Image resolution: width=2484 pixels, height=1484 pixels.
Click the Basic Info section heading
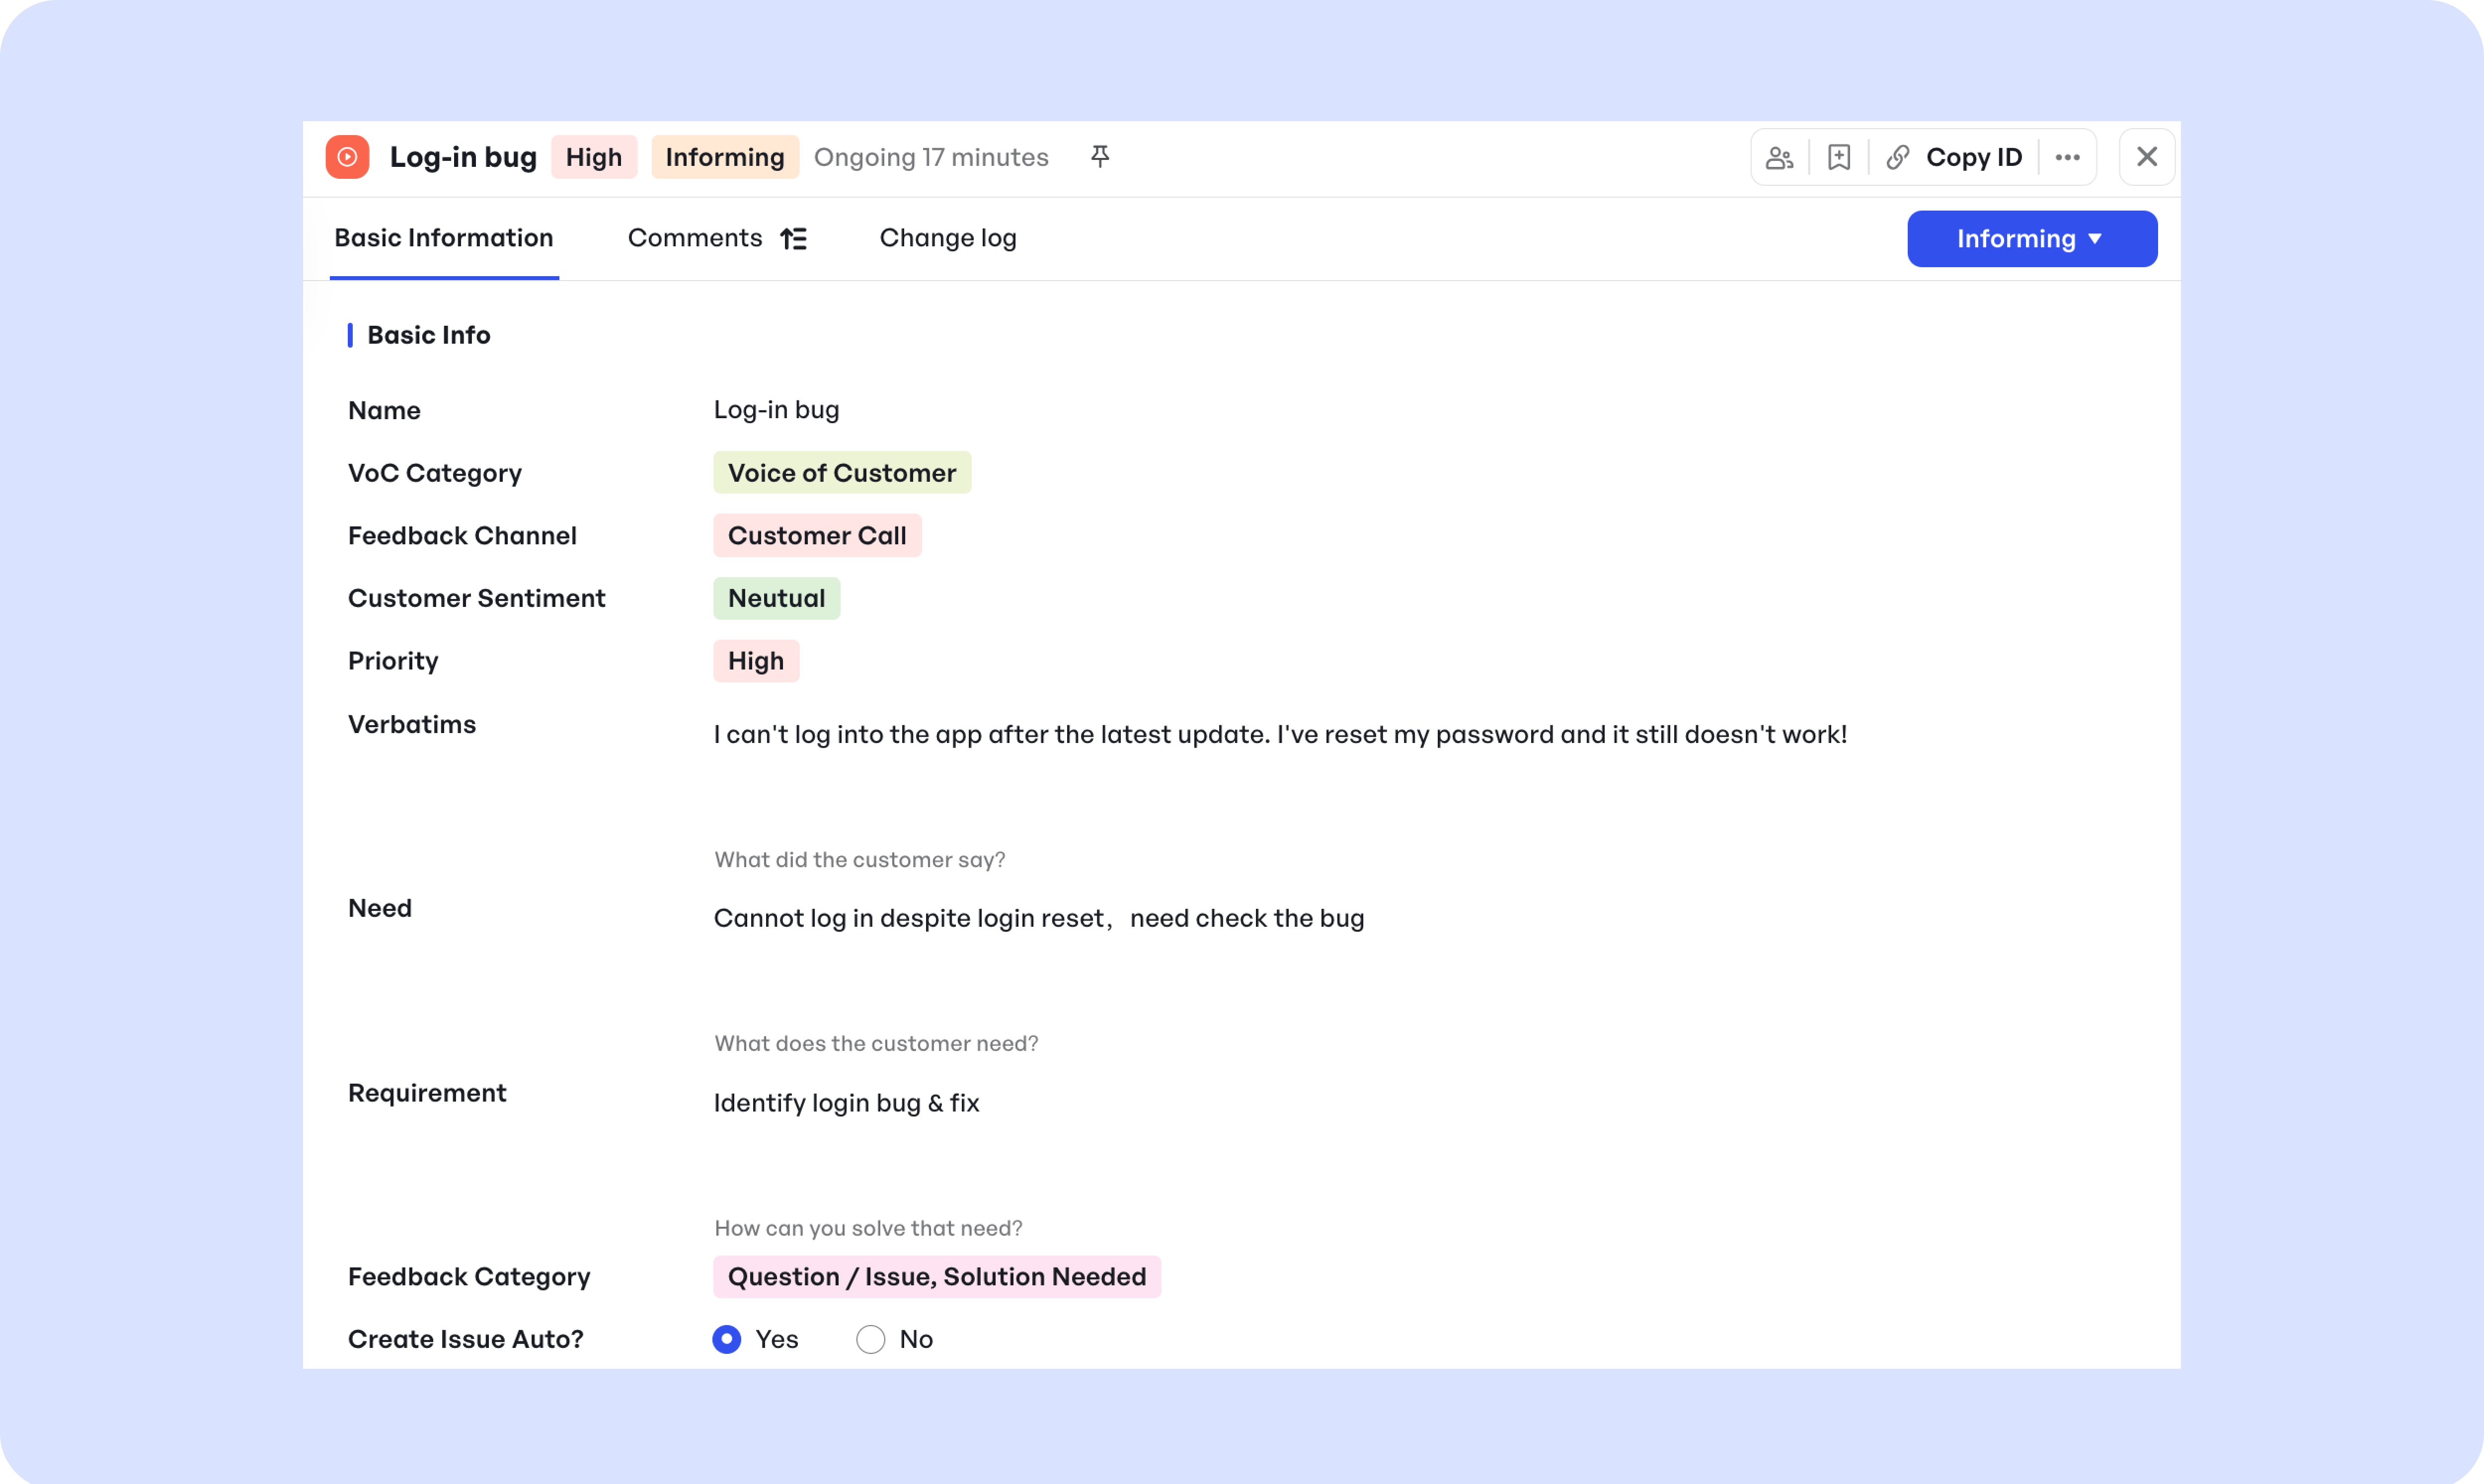(x=429, y=335)
